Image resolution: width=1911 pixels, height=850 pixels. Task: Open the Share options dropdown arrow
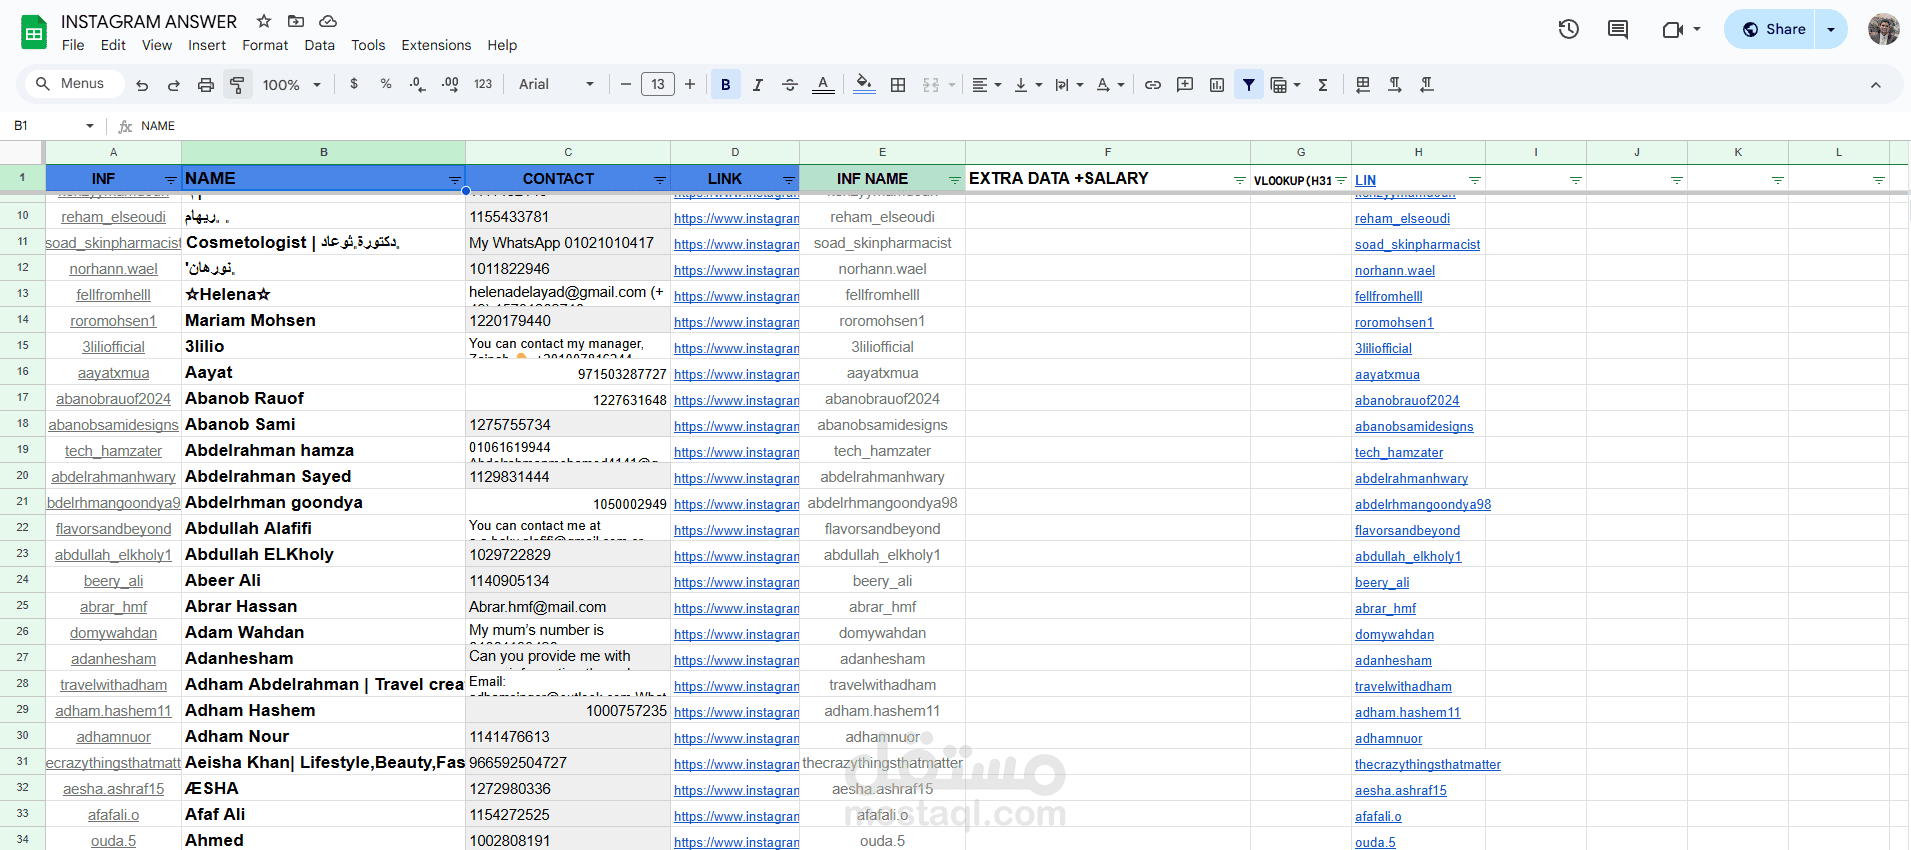point(1831,29)
